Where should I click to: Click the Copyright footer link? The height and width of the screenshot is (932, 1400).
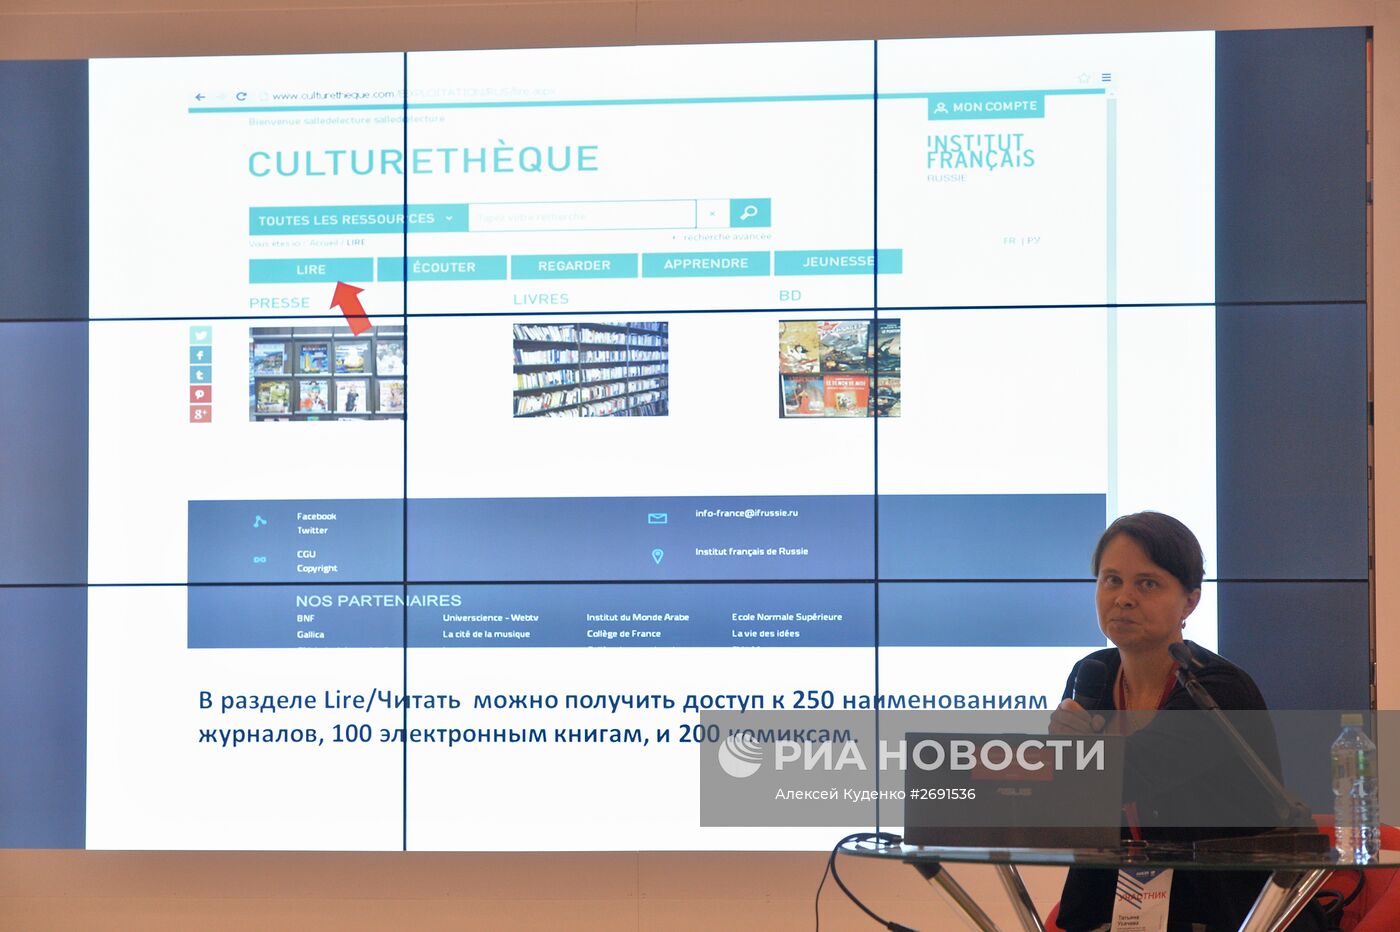coord(317,569)
